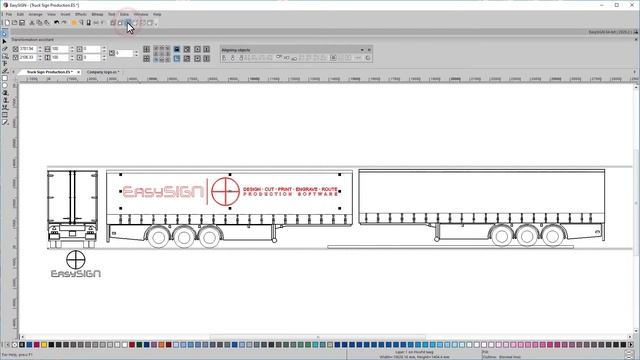Open the toolbar overflow dropdown arrow
640x360 pixels.
click(x=156, y=24)
